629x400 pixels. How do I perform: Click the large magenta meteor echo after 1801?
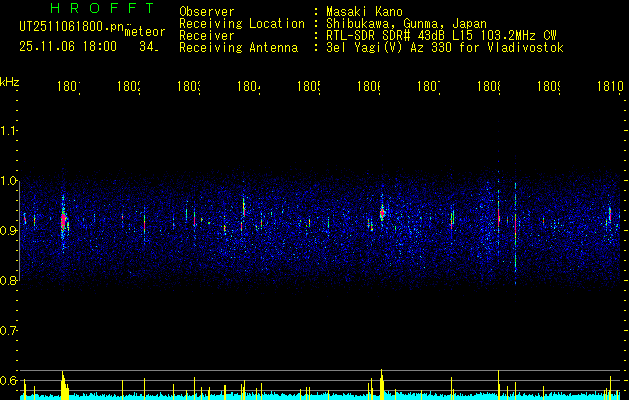tap(63, 221)
